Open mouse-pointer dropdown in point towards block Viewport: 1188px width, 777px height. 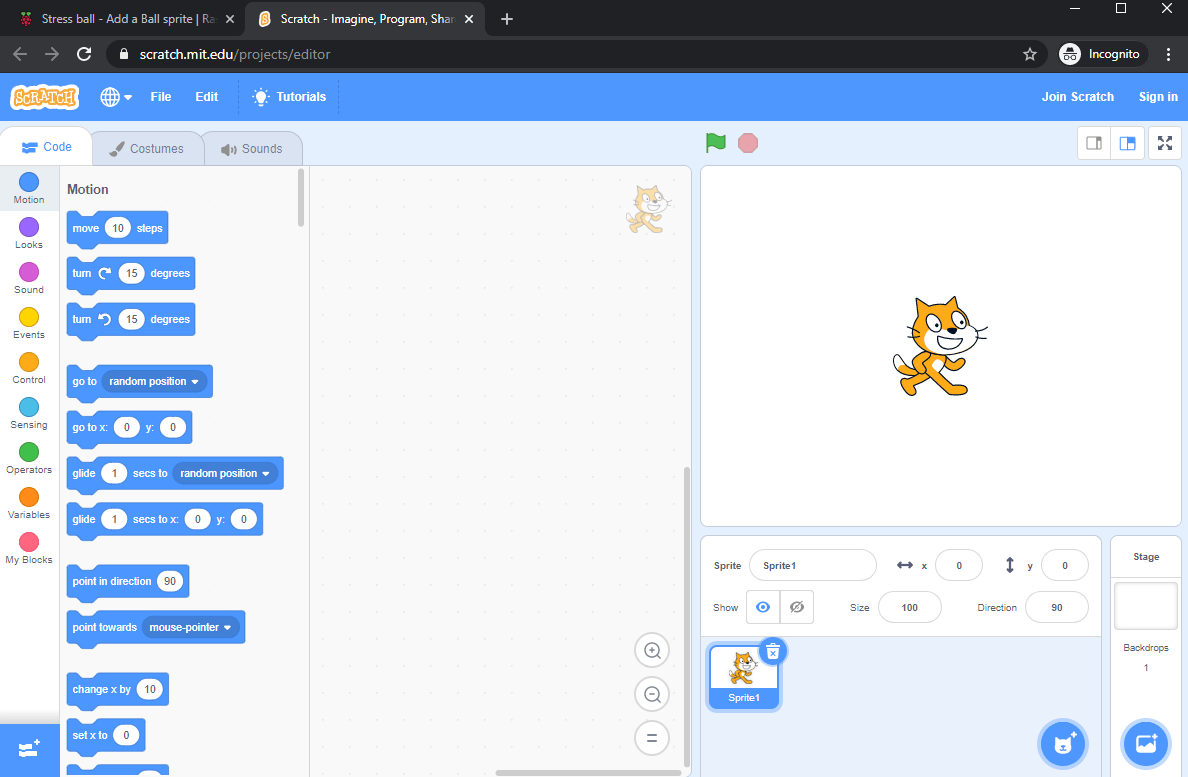191,627
